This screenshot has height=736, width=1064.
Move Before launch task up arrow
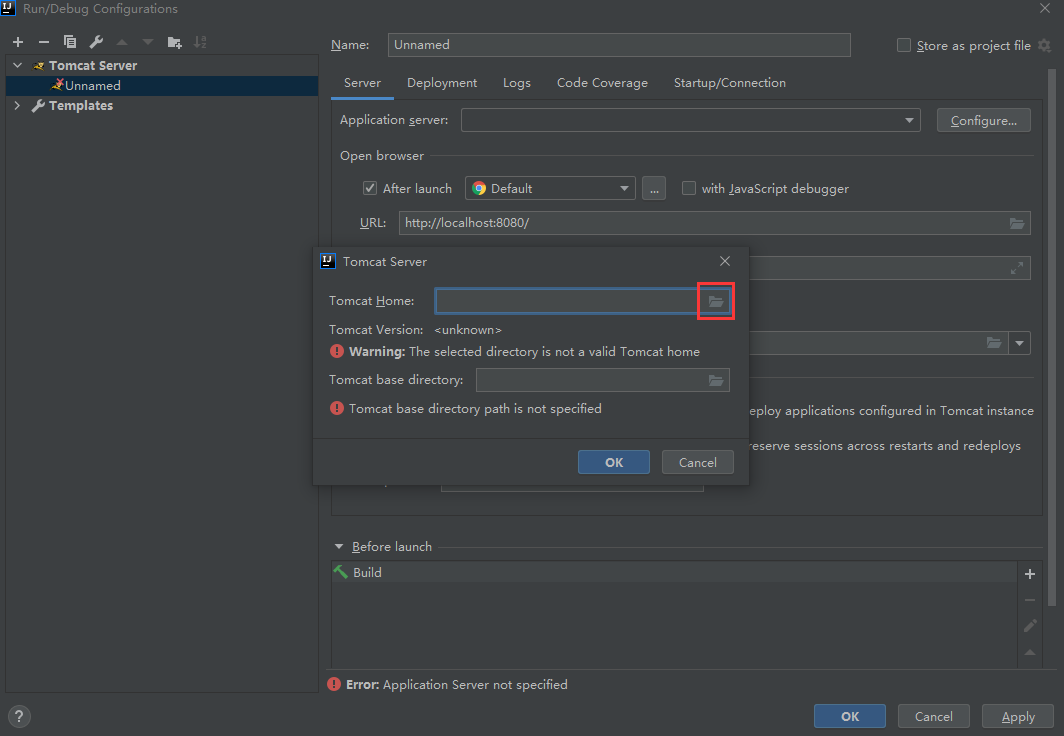[x=1029, y=652]
